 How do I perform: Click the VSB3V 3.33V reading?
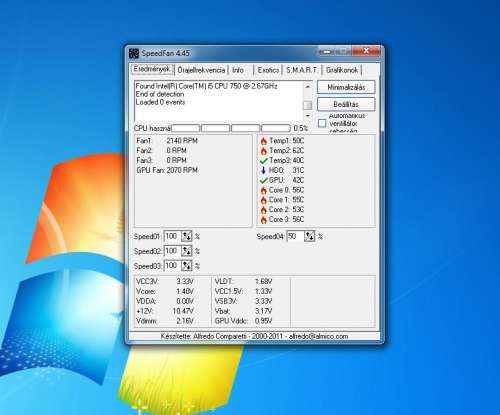[243, 301]
